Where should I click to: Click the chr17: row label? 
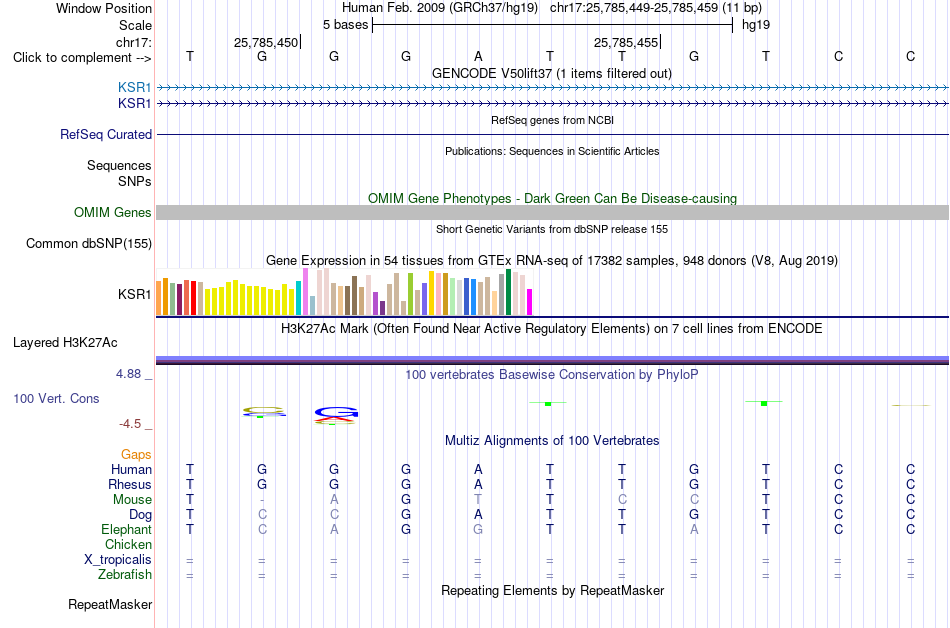point(134,42)
